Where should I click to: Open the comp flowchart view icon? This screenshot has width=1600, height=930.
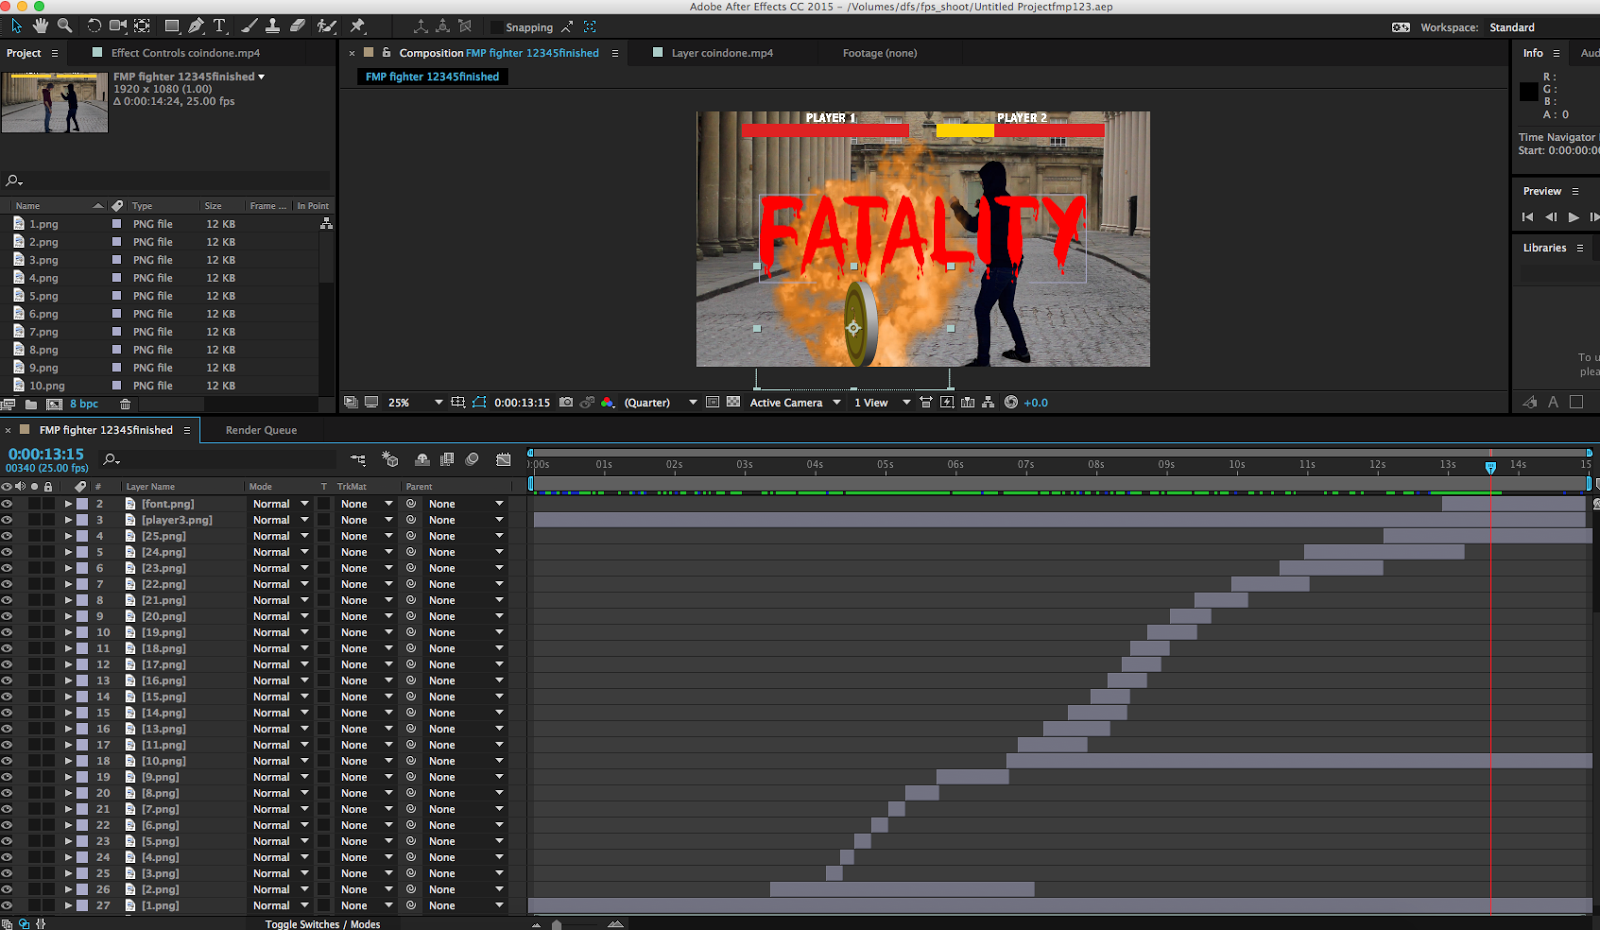[x=988, y=402]
